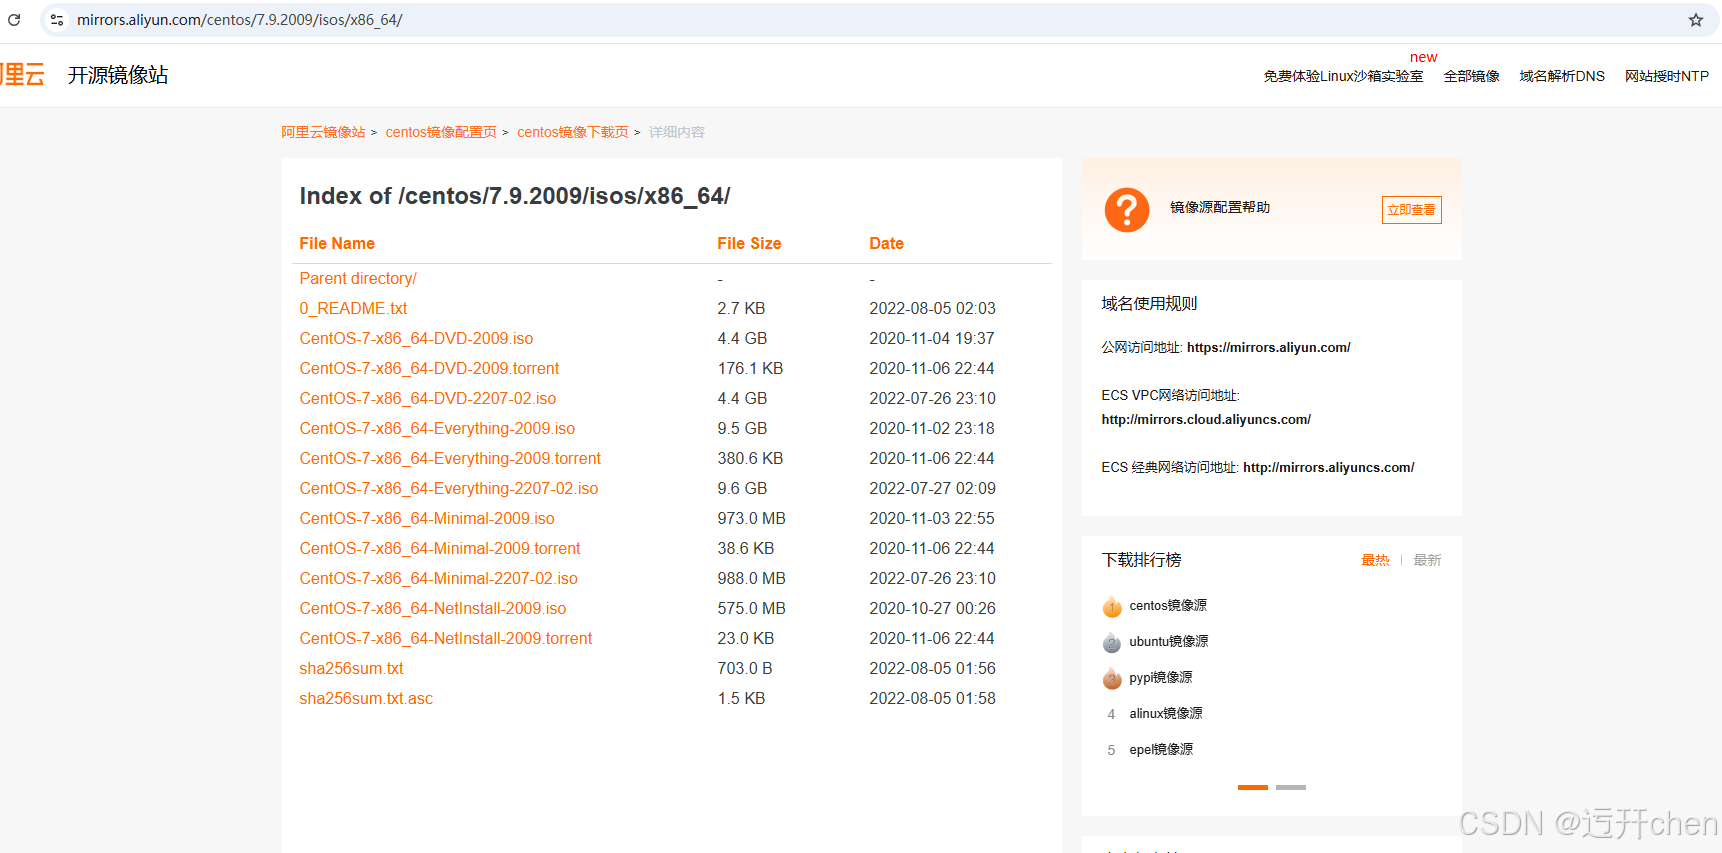The height and width of the screenshot is (853, 1722).
Task: Click http://mirrors.aliyuncs.com/ classic network address
Action: (x=1328, y=468)
